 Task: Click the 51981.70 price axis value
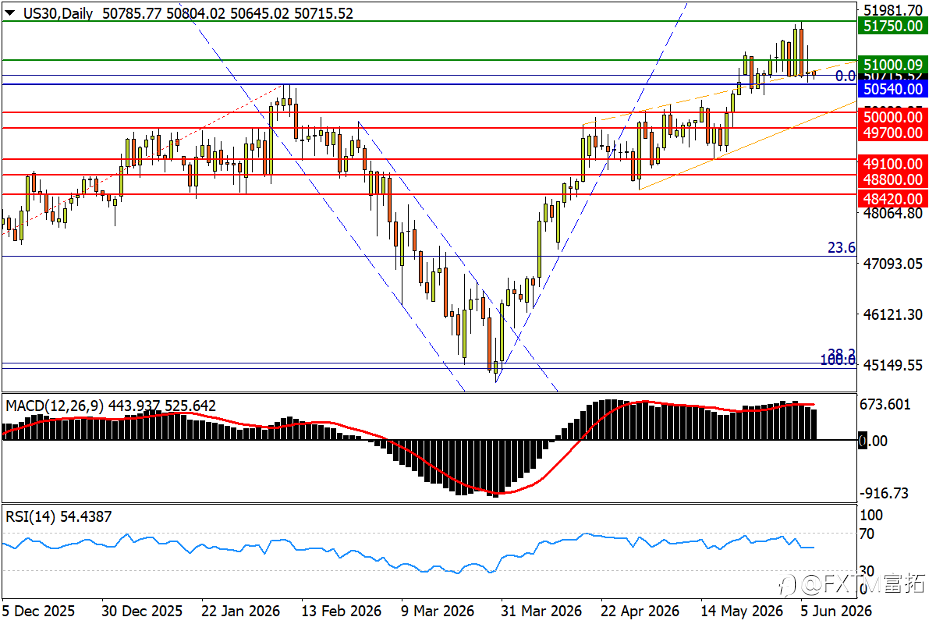(x=893, y=10)
